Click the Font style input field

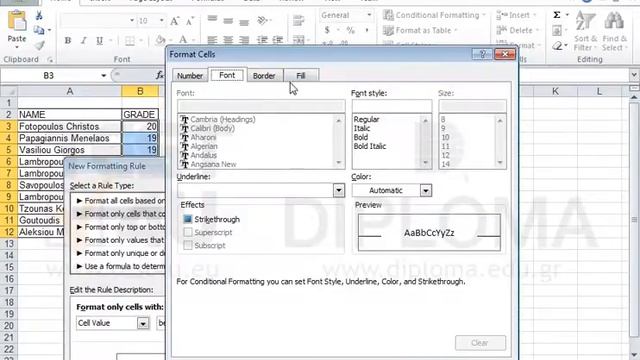pos(392,106)
